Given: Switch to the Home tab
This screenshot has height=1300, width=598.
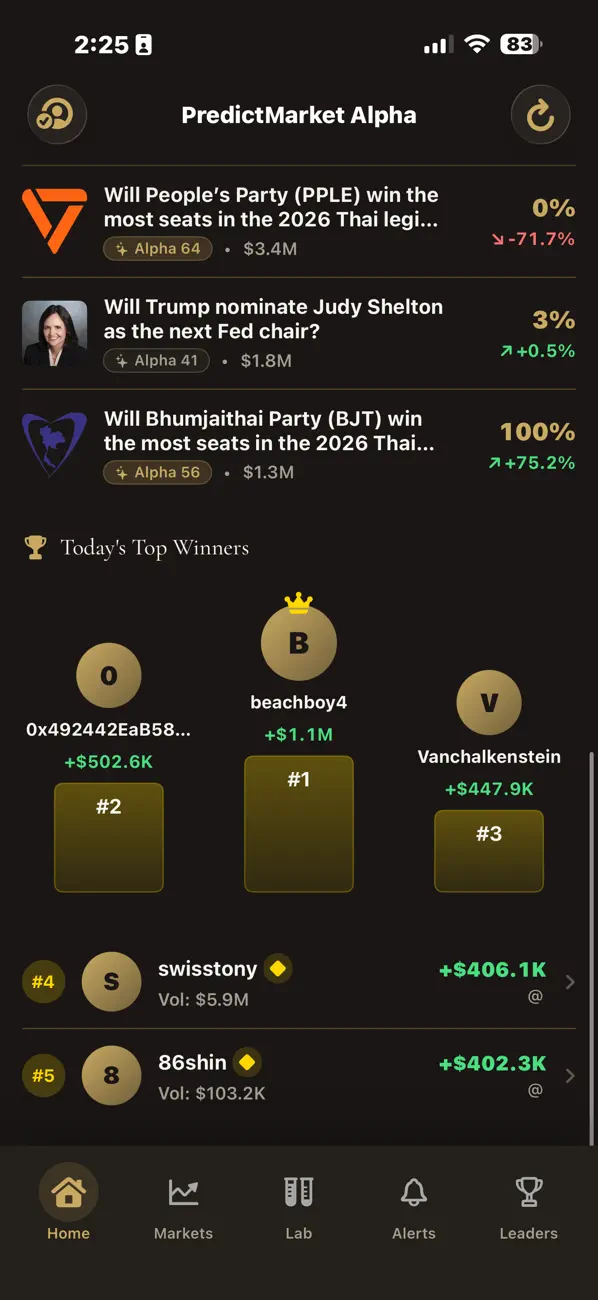Looking at the screenshot, I should [68, 1190].
